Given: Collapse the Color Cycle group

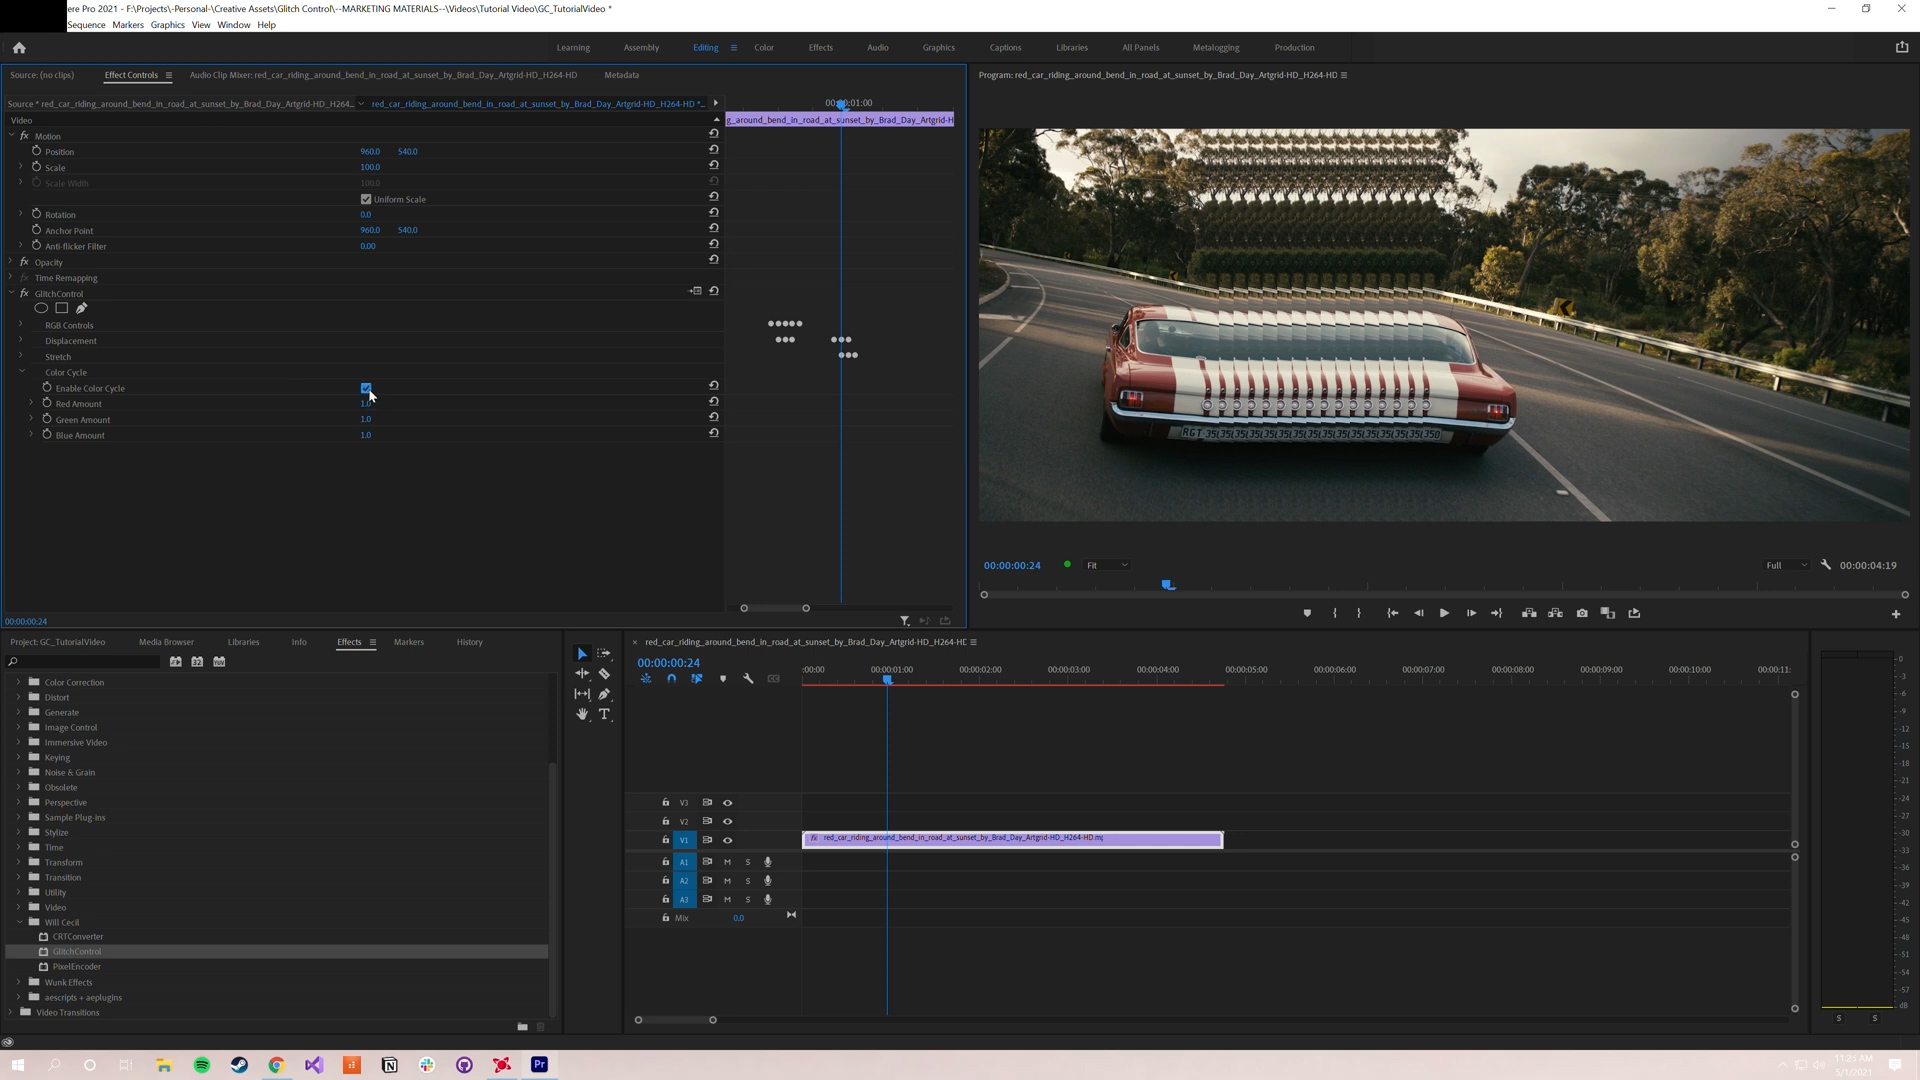Looking at the screenshot, I should tap(21, 372).
